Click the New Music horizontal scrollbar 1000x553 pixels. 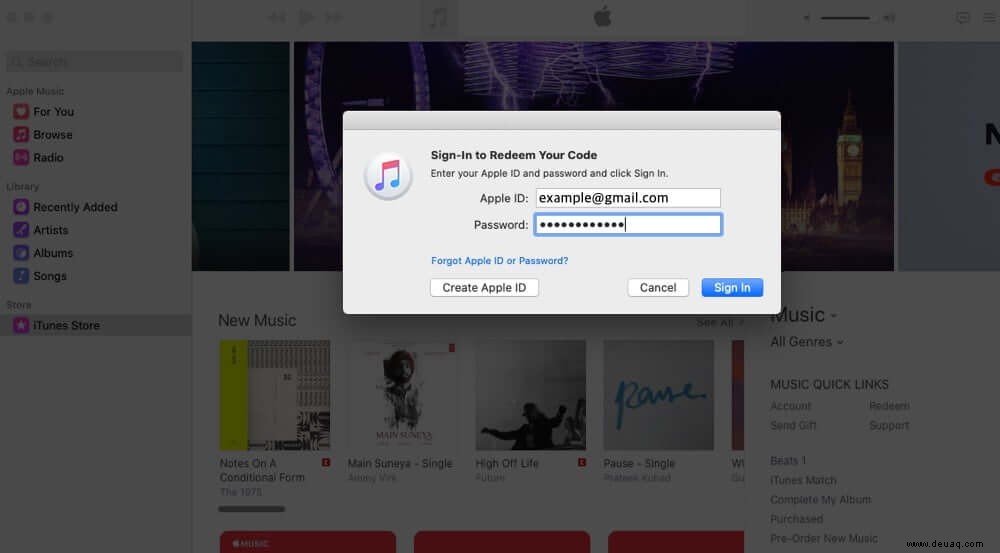point(252,509)
